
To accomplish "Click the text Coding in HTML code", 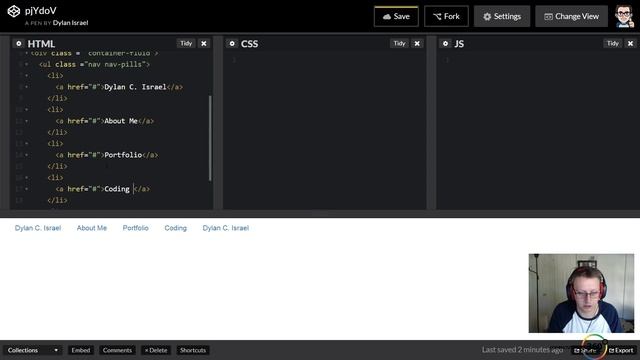I will pos(117,189).
